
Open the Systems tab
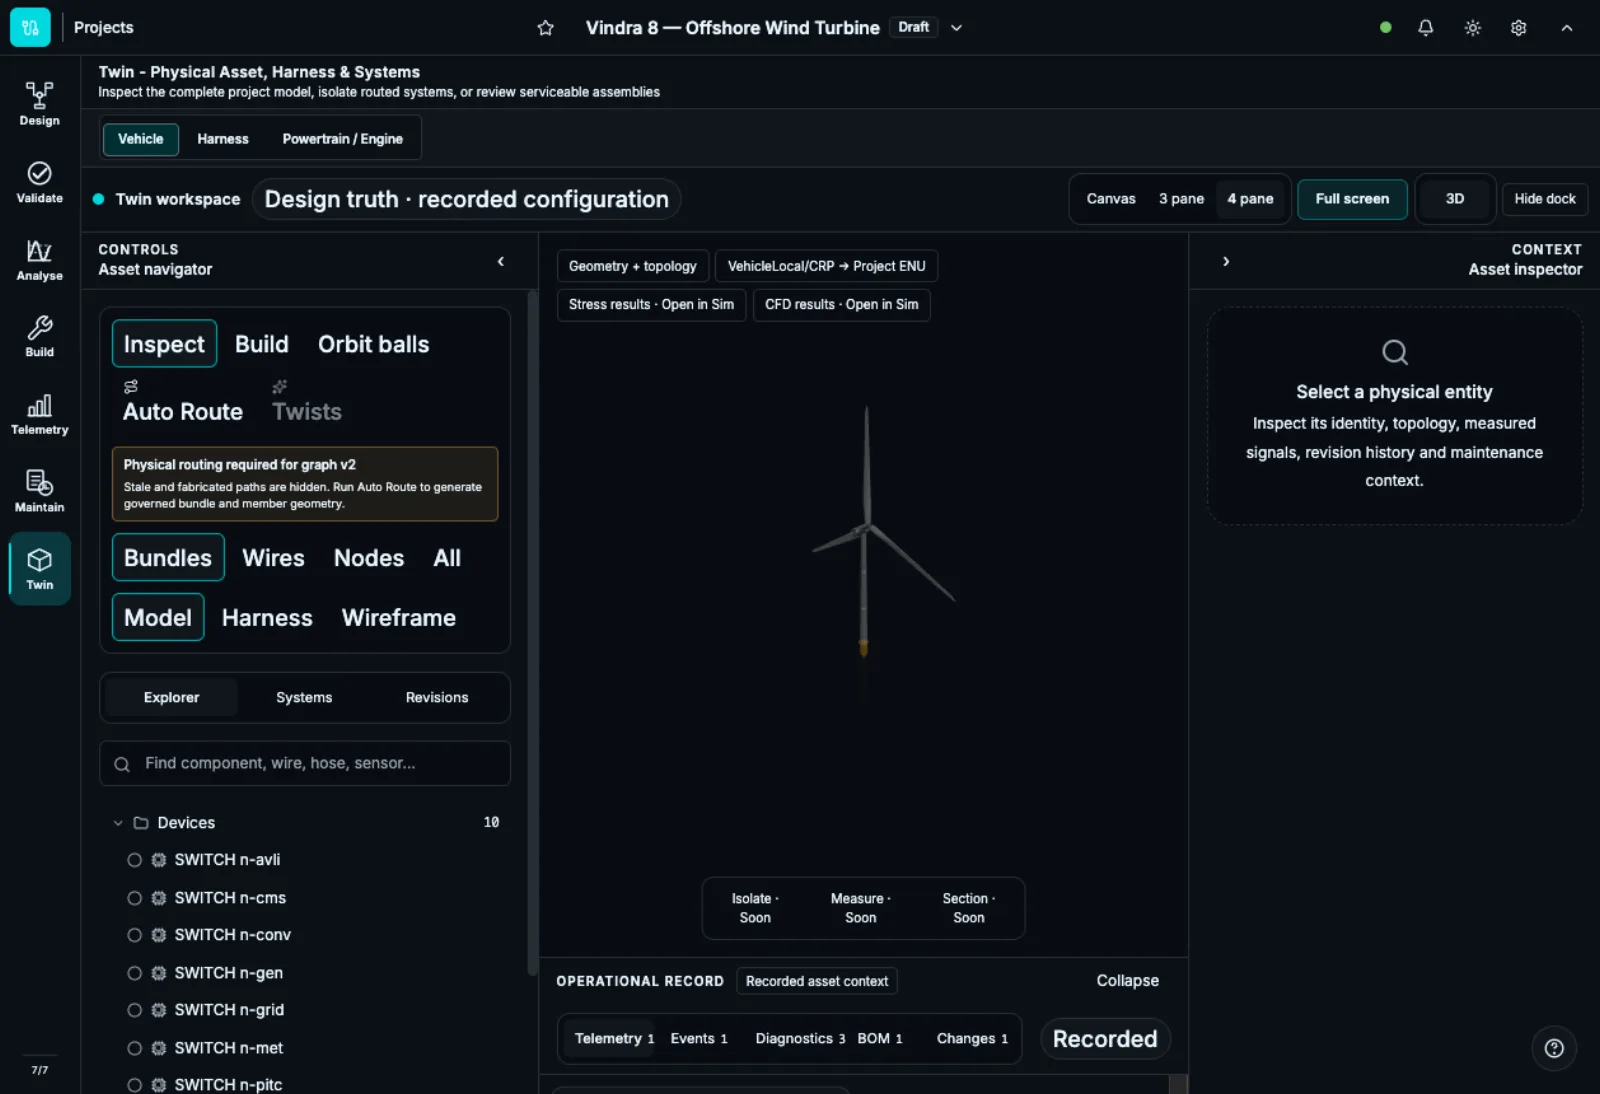coord(304,698)
